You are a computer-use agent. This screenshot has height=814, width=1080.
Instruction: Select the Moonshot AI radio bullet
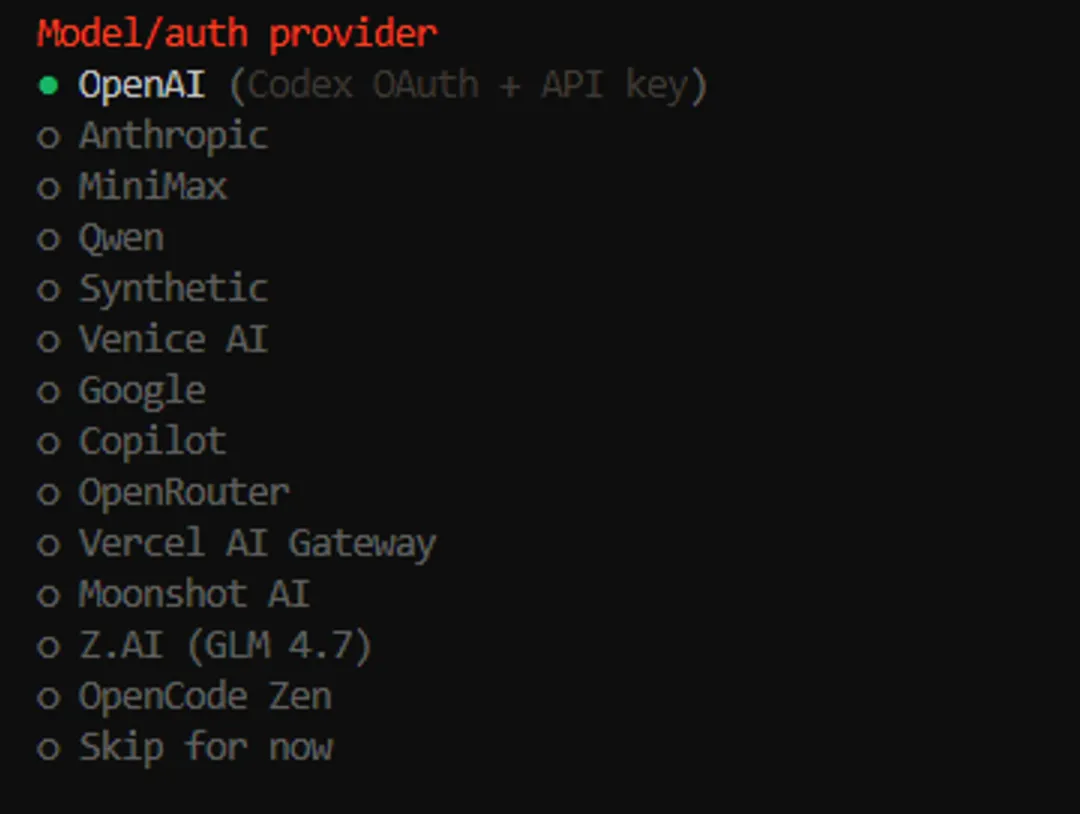pos(48,595)
